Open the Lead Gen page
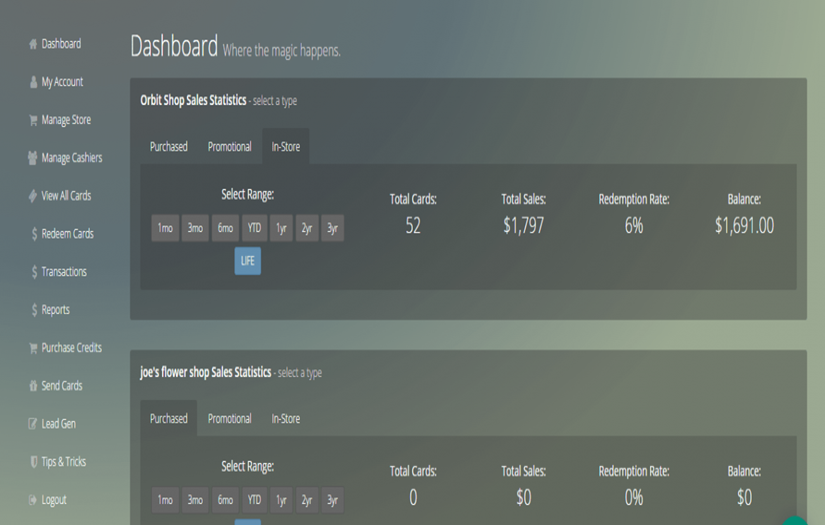This screenshot has height=525, width=825. point(58,423)
